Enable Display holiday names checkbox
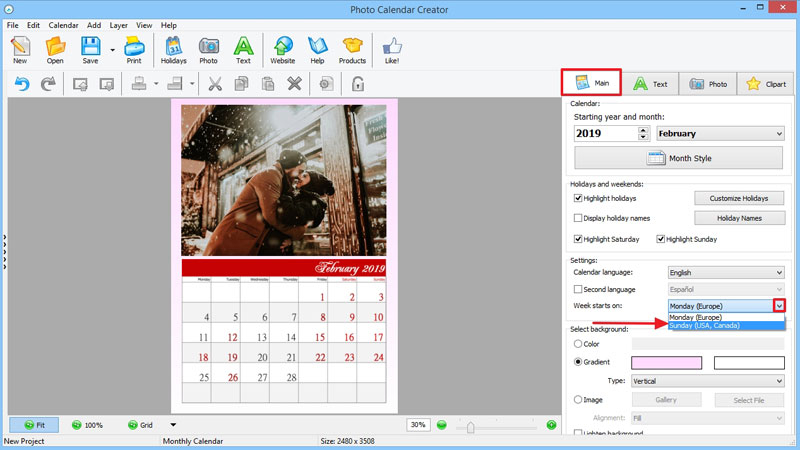This screenshot has height=450, width=800. (x=578, y=218)
